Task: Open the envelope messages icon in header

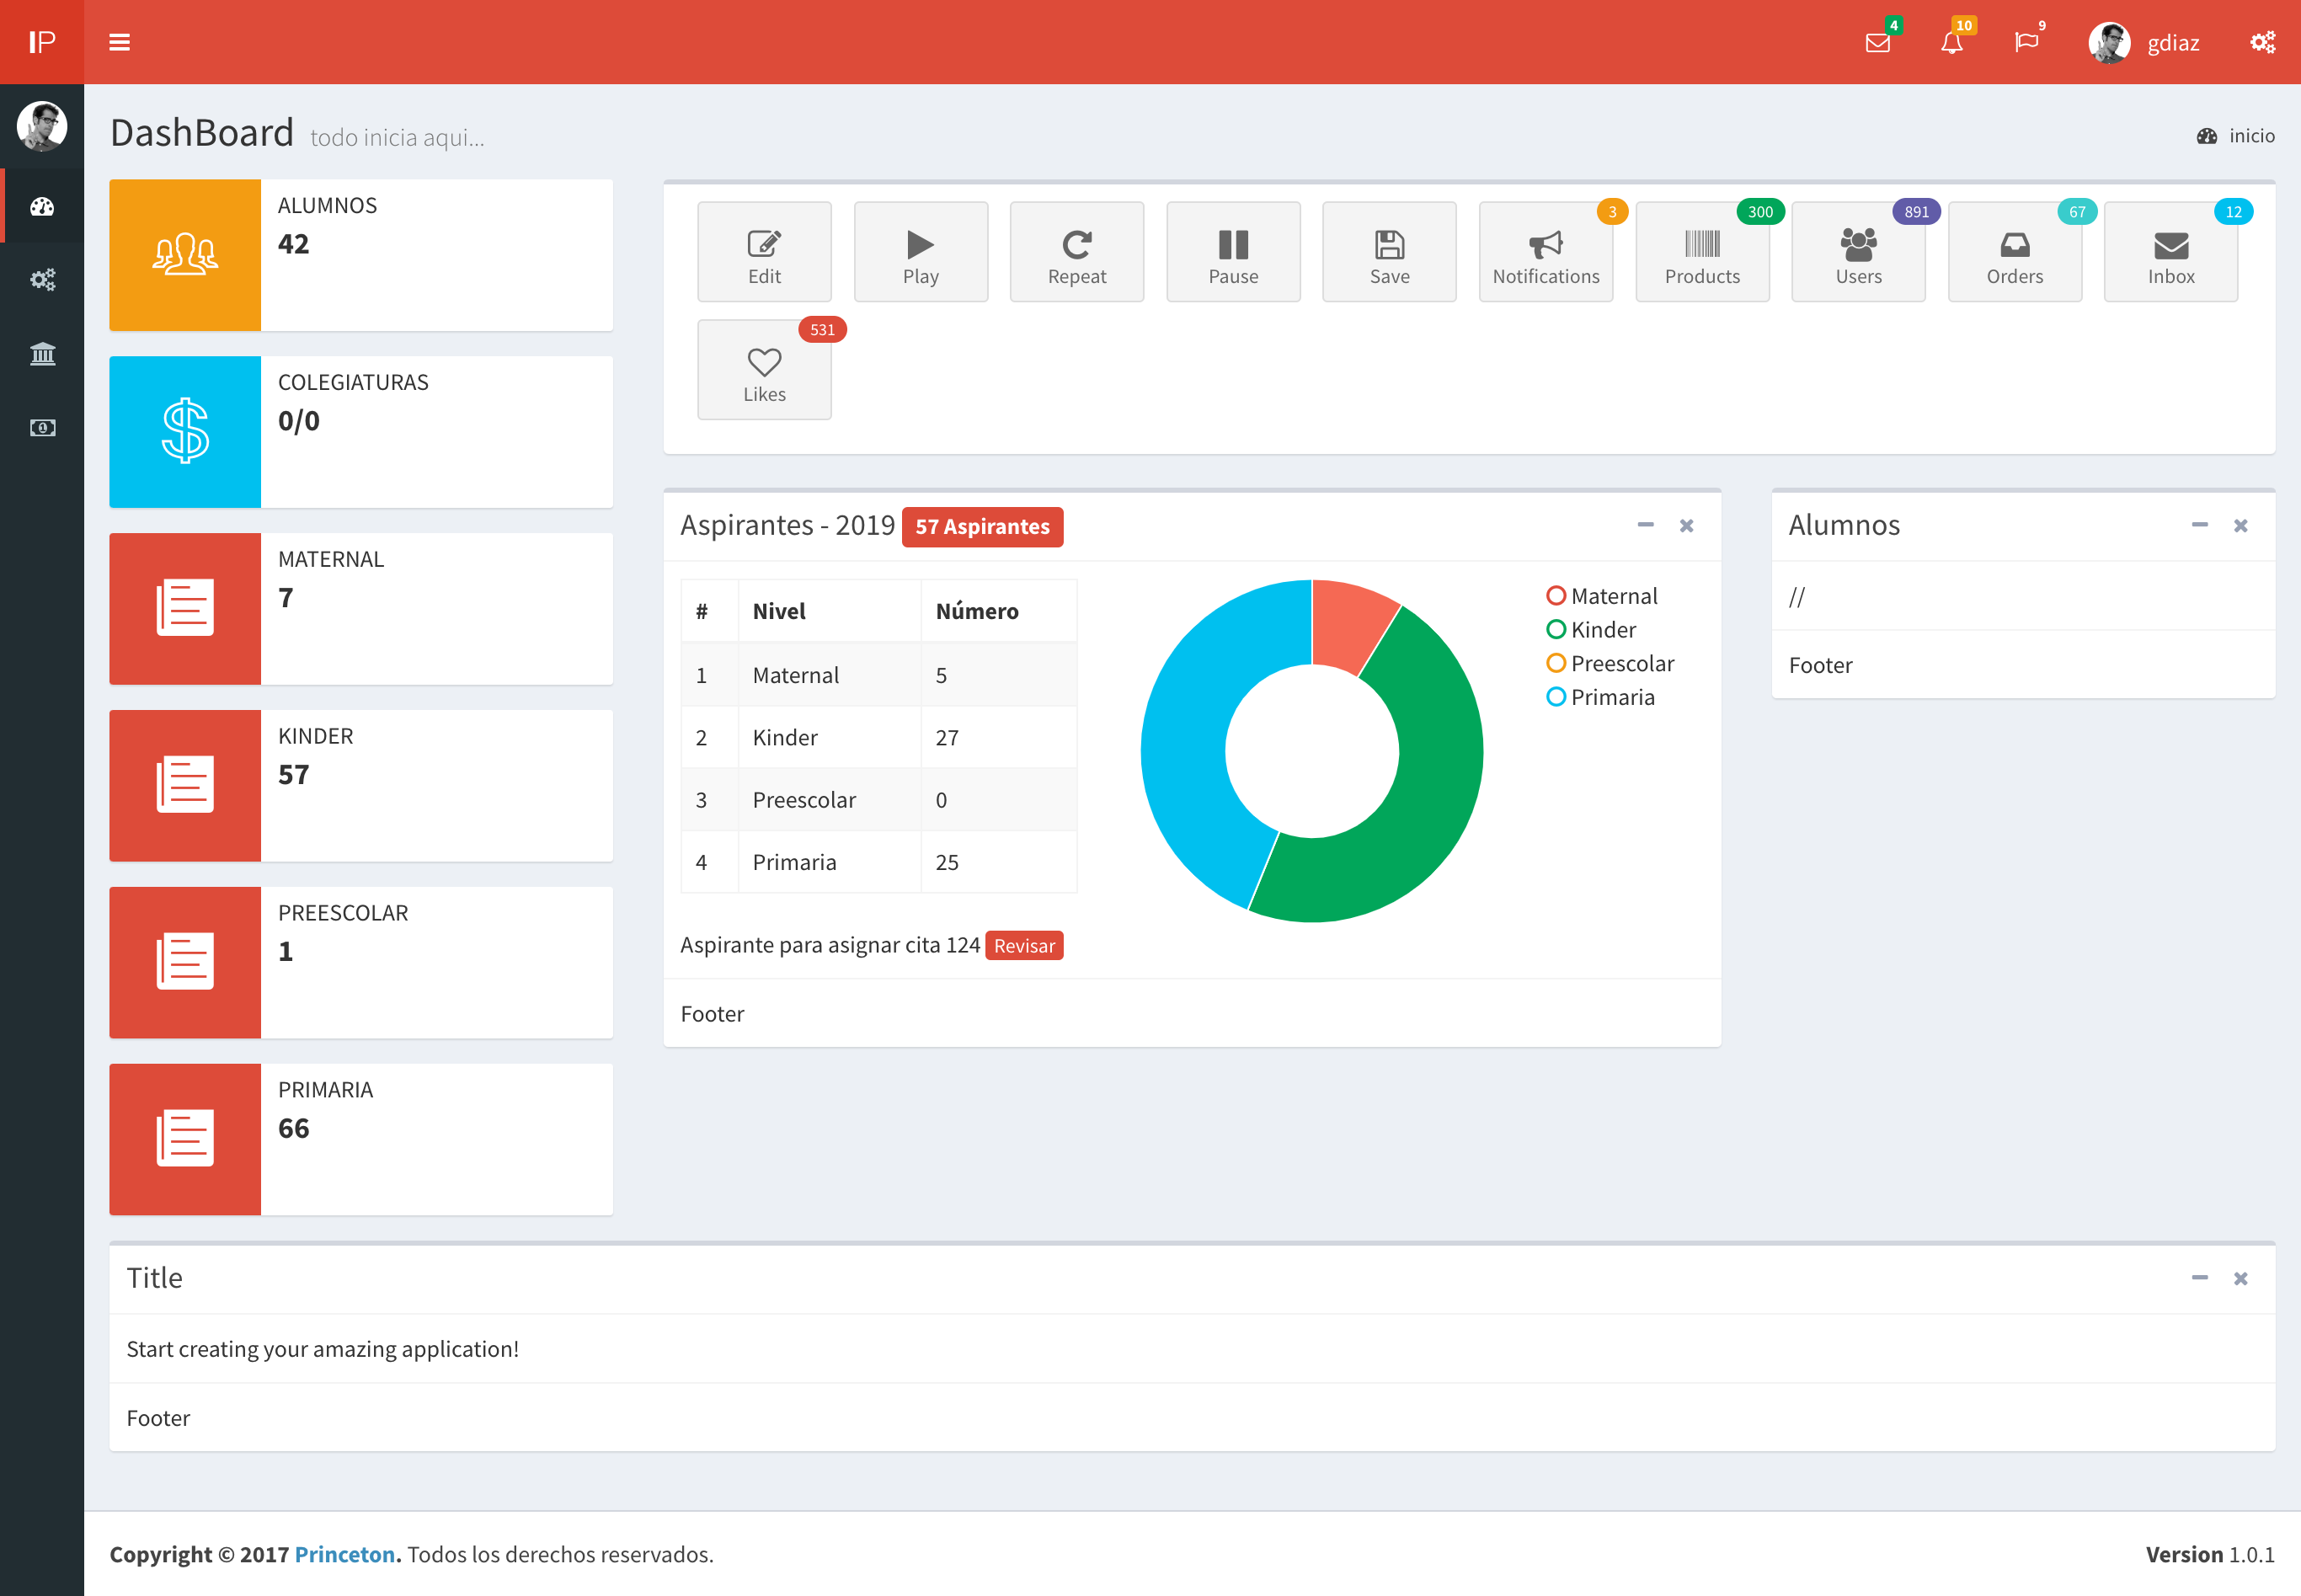Action: (1878, 42)
